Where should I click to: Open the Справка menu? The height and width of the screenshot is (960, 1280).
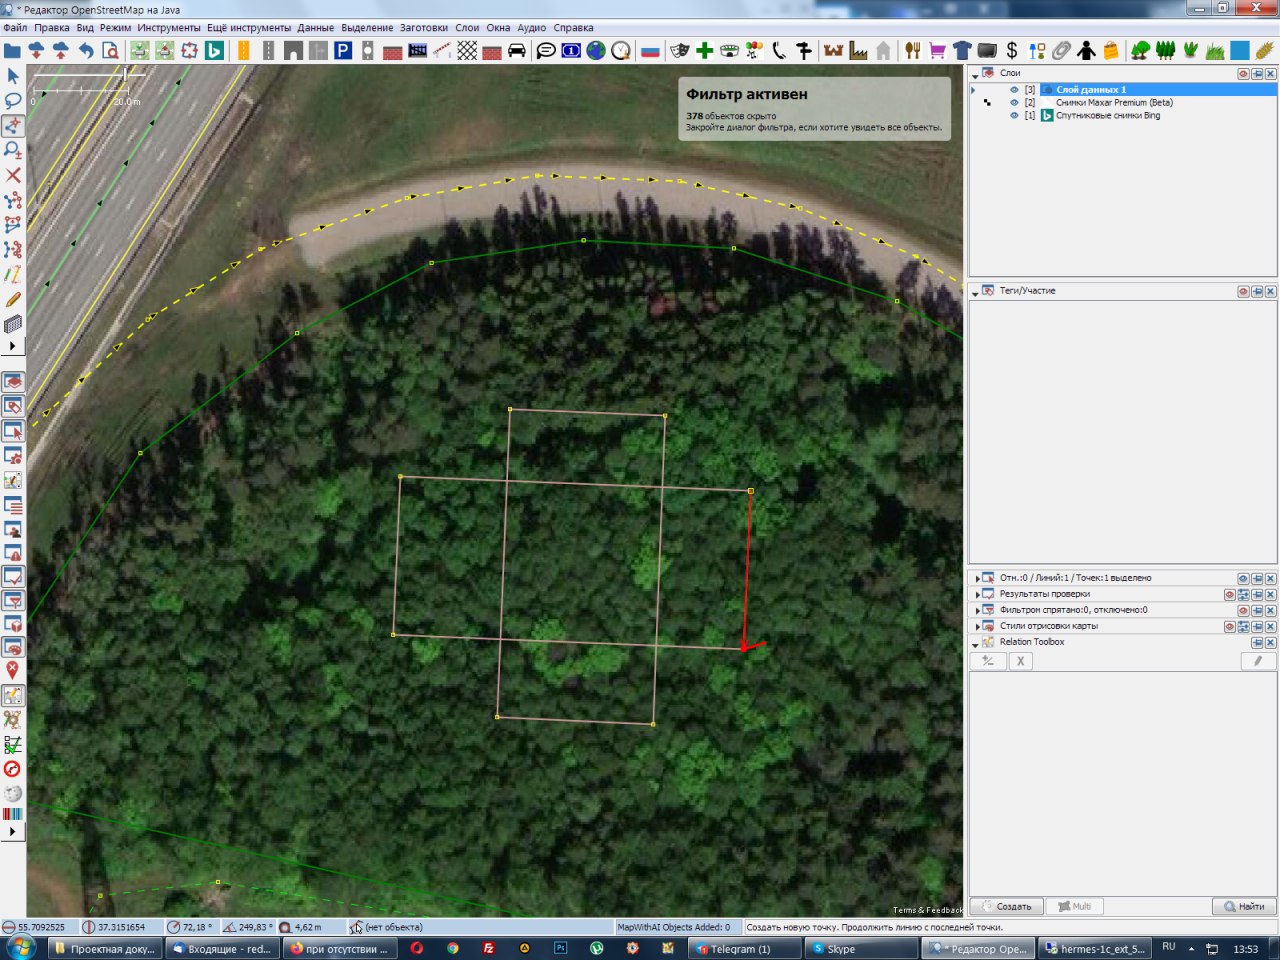coord(573,28)
